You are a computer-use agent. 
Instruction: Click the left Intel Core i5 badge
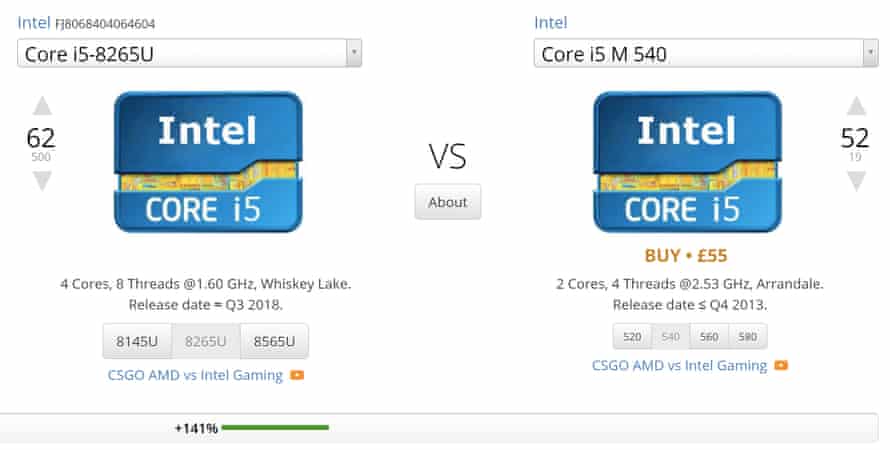(x=208, y=161)
